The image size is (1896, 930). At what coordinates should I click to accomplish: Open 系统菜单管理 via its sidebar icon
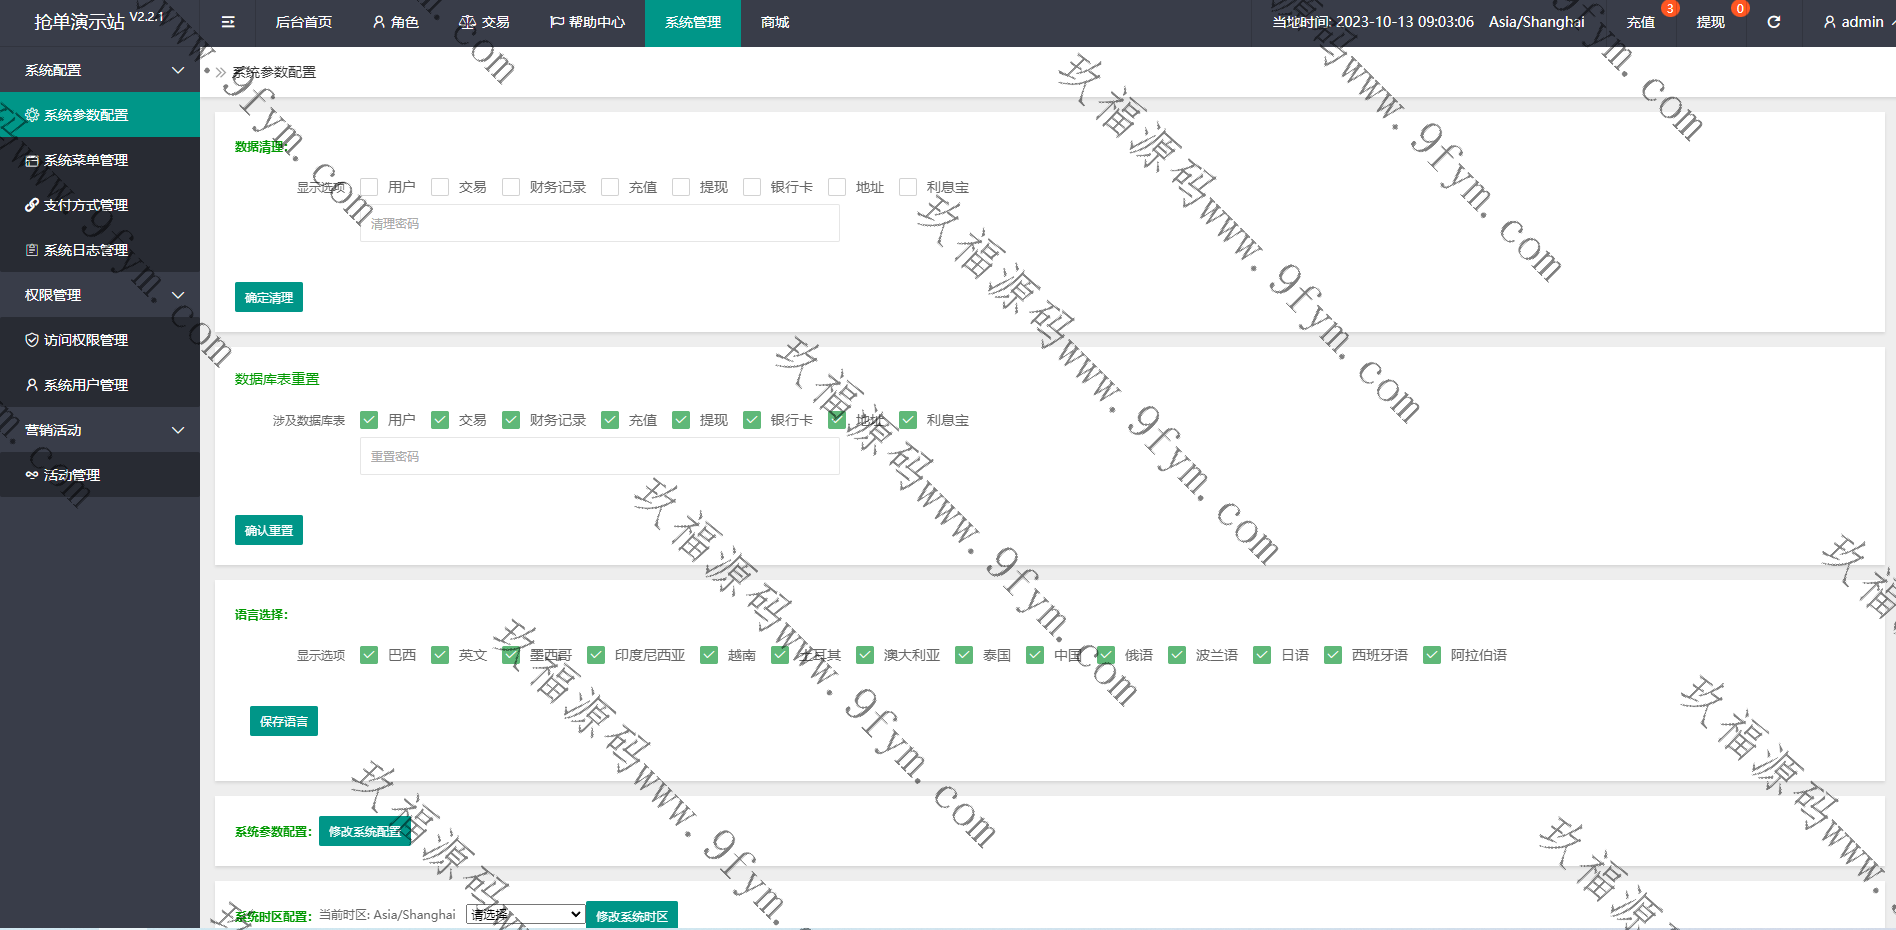click(32, 160)
